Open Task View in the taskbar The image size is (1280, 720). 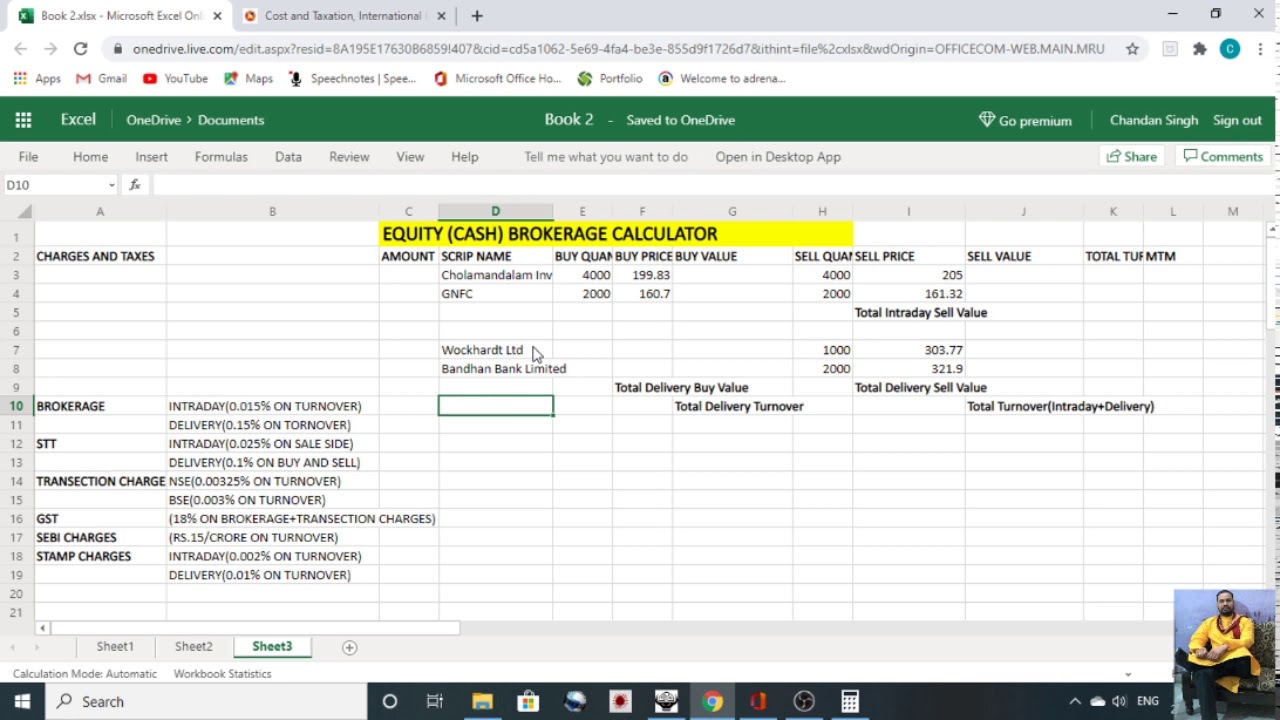tap(435, 701)
